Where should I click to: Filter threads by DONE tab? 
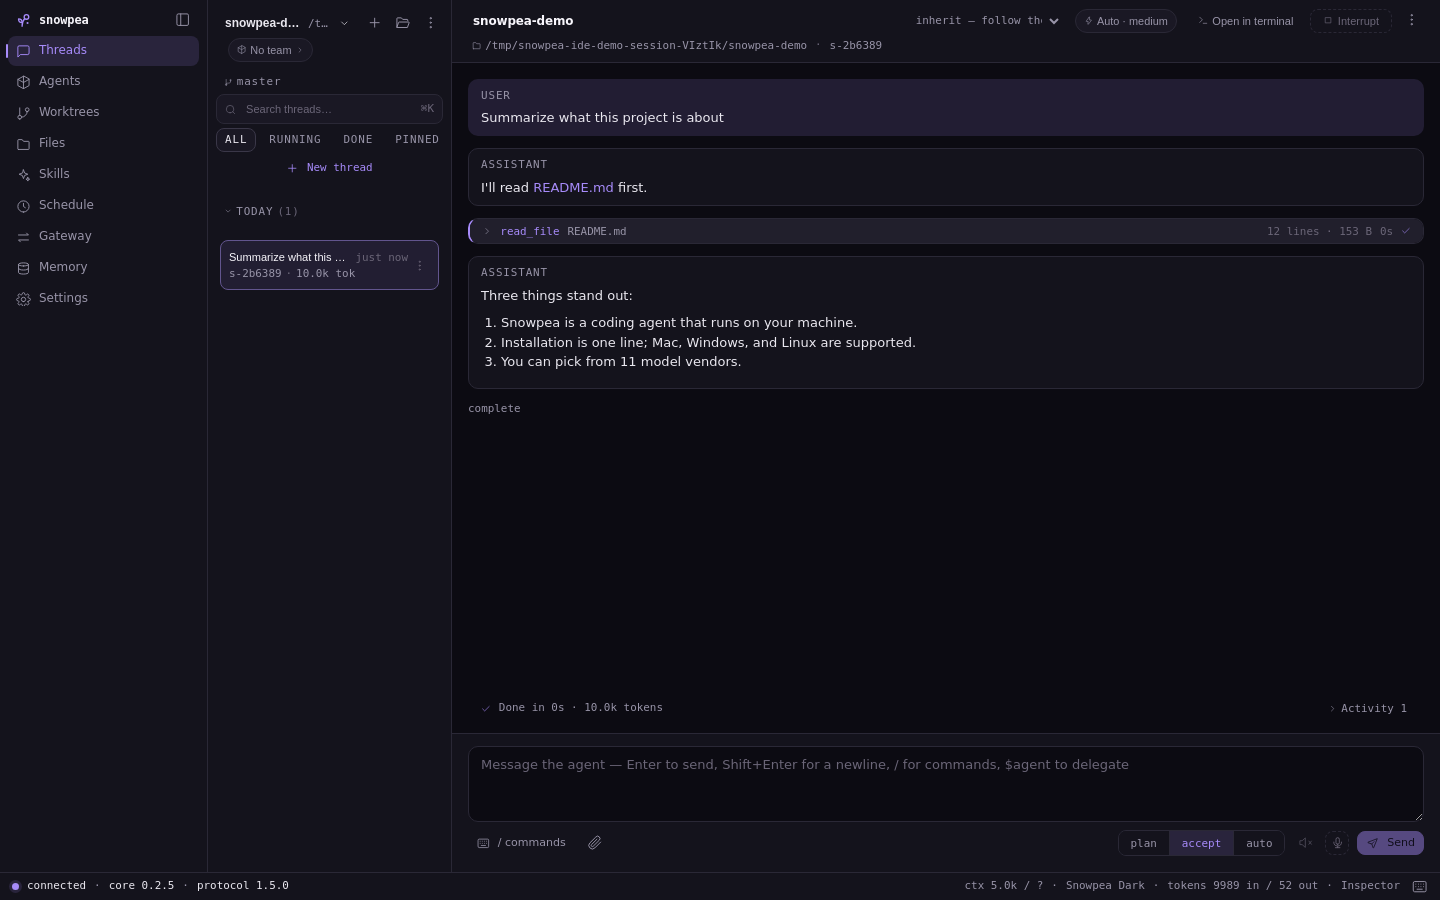pyautogui.click(x=358, y=140)
